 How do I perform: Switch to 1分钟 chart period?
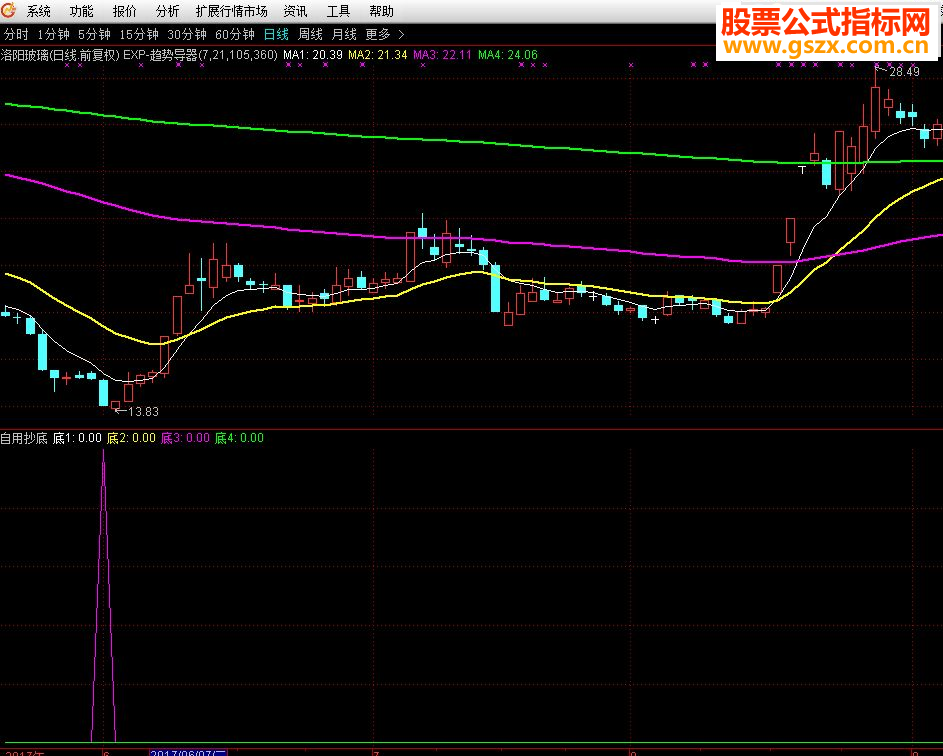pos(54,35)
